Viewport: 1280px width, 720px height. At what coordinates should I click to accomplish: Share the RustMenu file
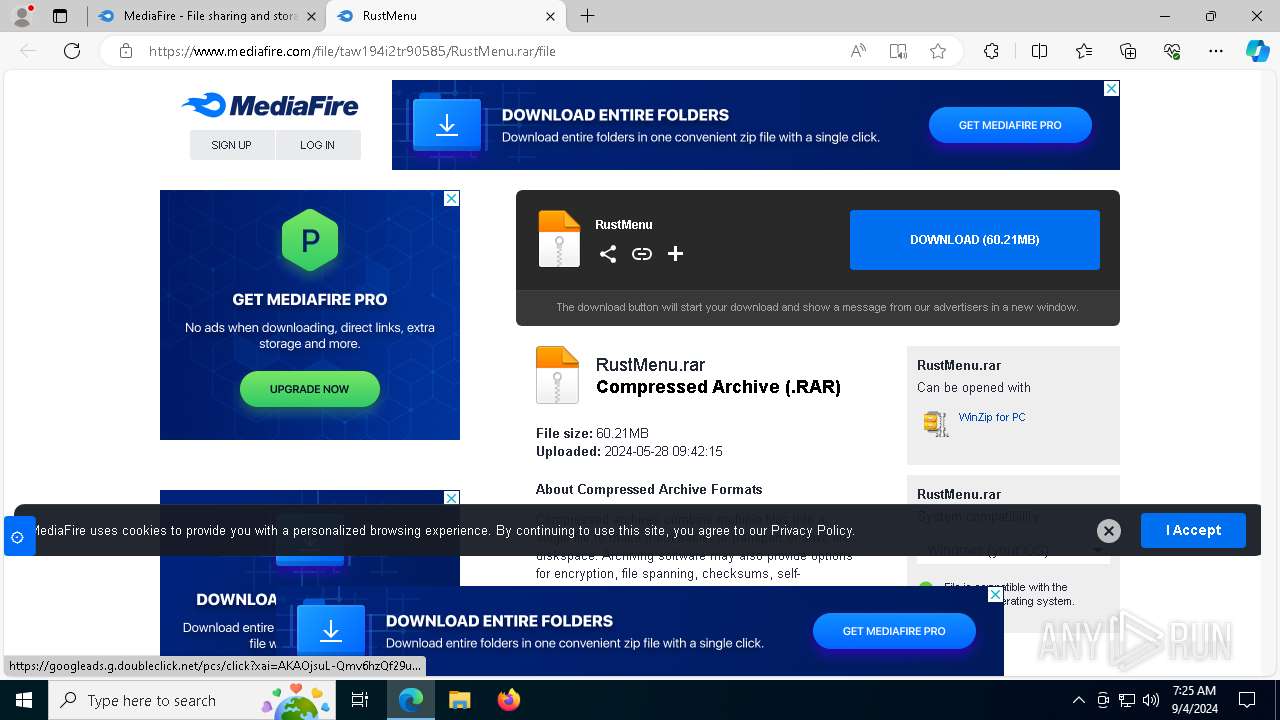pyautogui.click(x=608, y=254)
